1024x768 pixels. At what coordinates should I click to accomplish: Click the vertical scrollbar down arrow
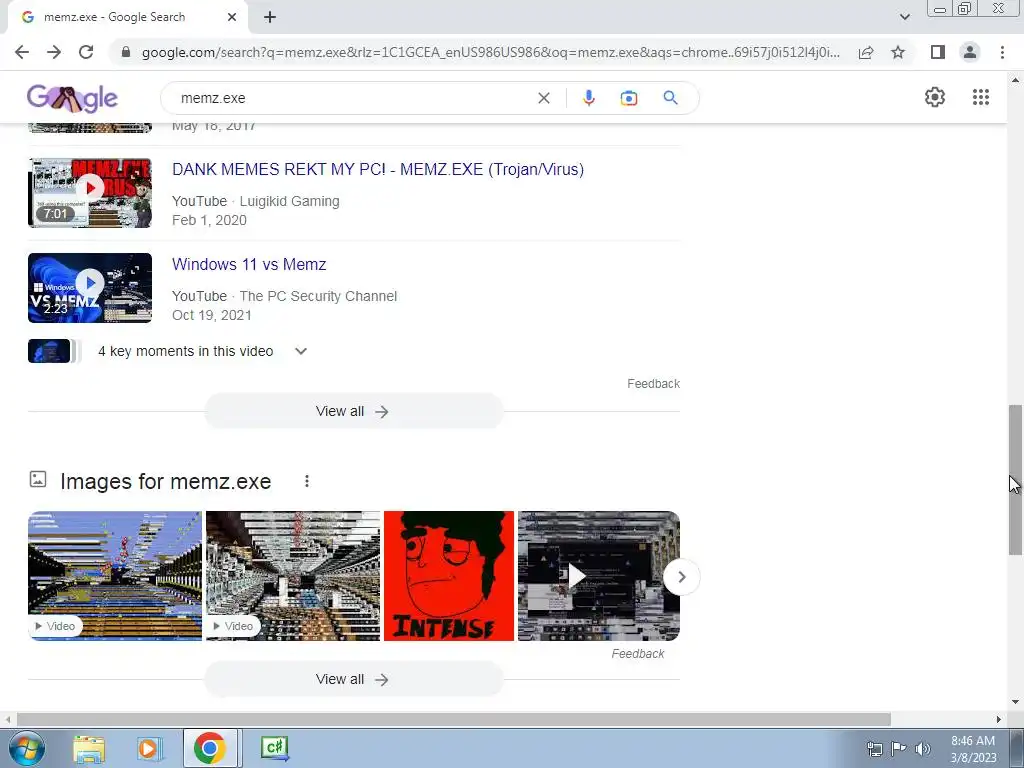(1015, 702)
